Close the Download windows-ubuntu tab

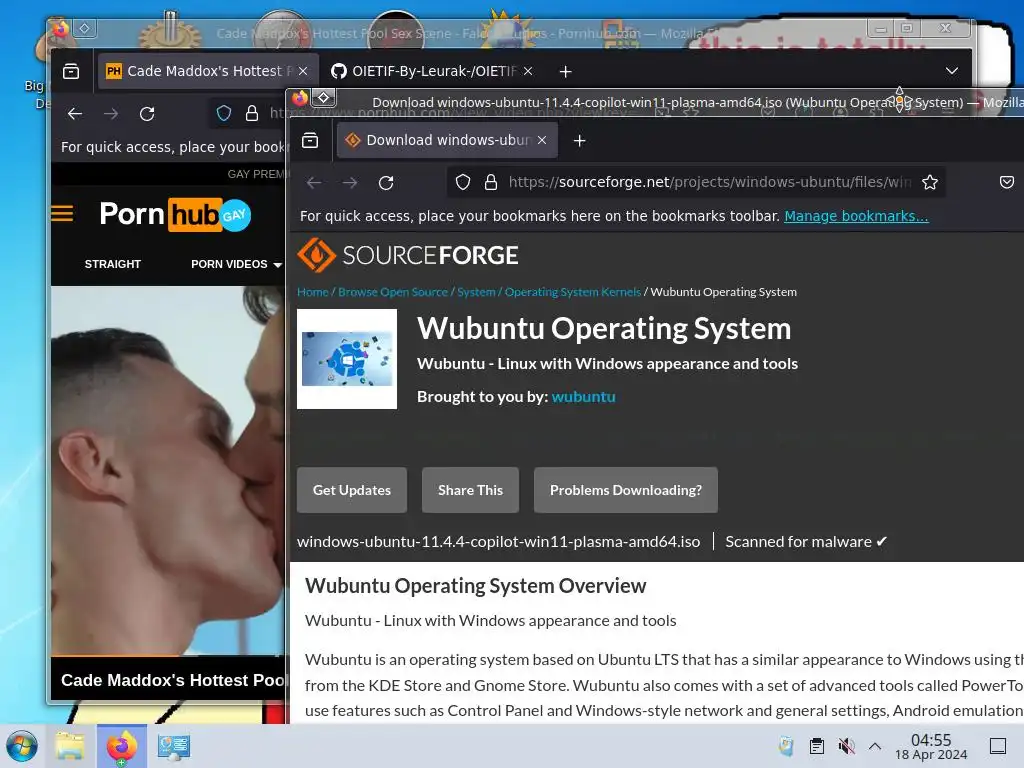pyautogui.click(x=542, y=140)
